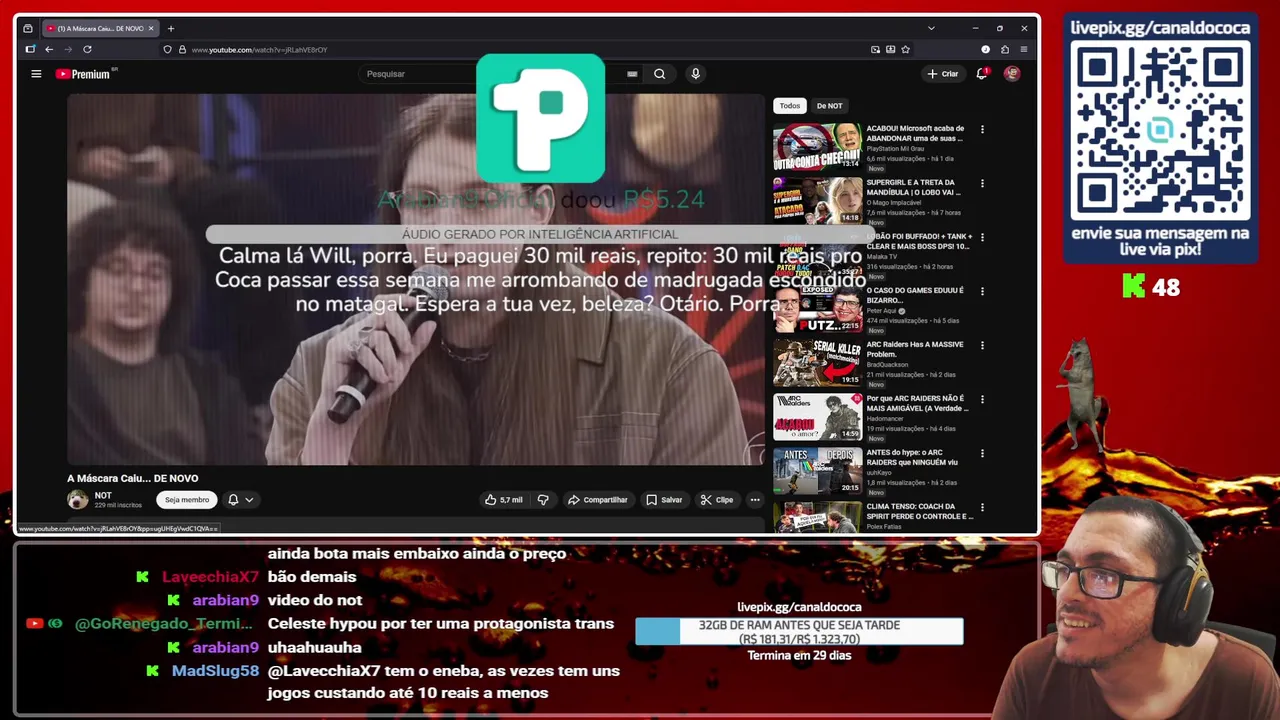Open the browser extensions puzzle icon
The width and height of the screenshot is (1280, 720).
point(1004,49)
